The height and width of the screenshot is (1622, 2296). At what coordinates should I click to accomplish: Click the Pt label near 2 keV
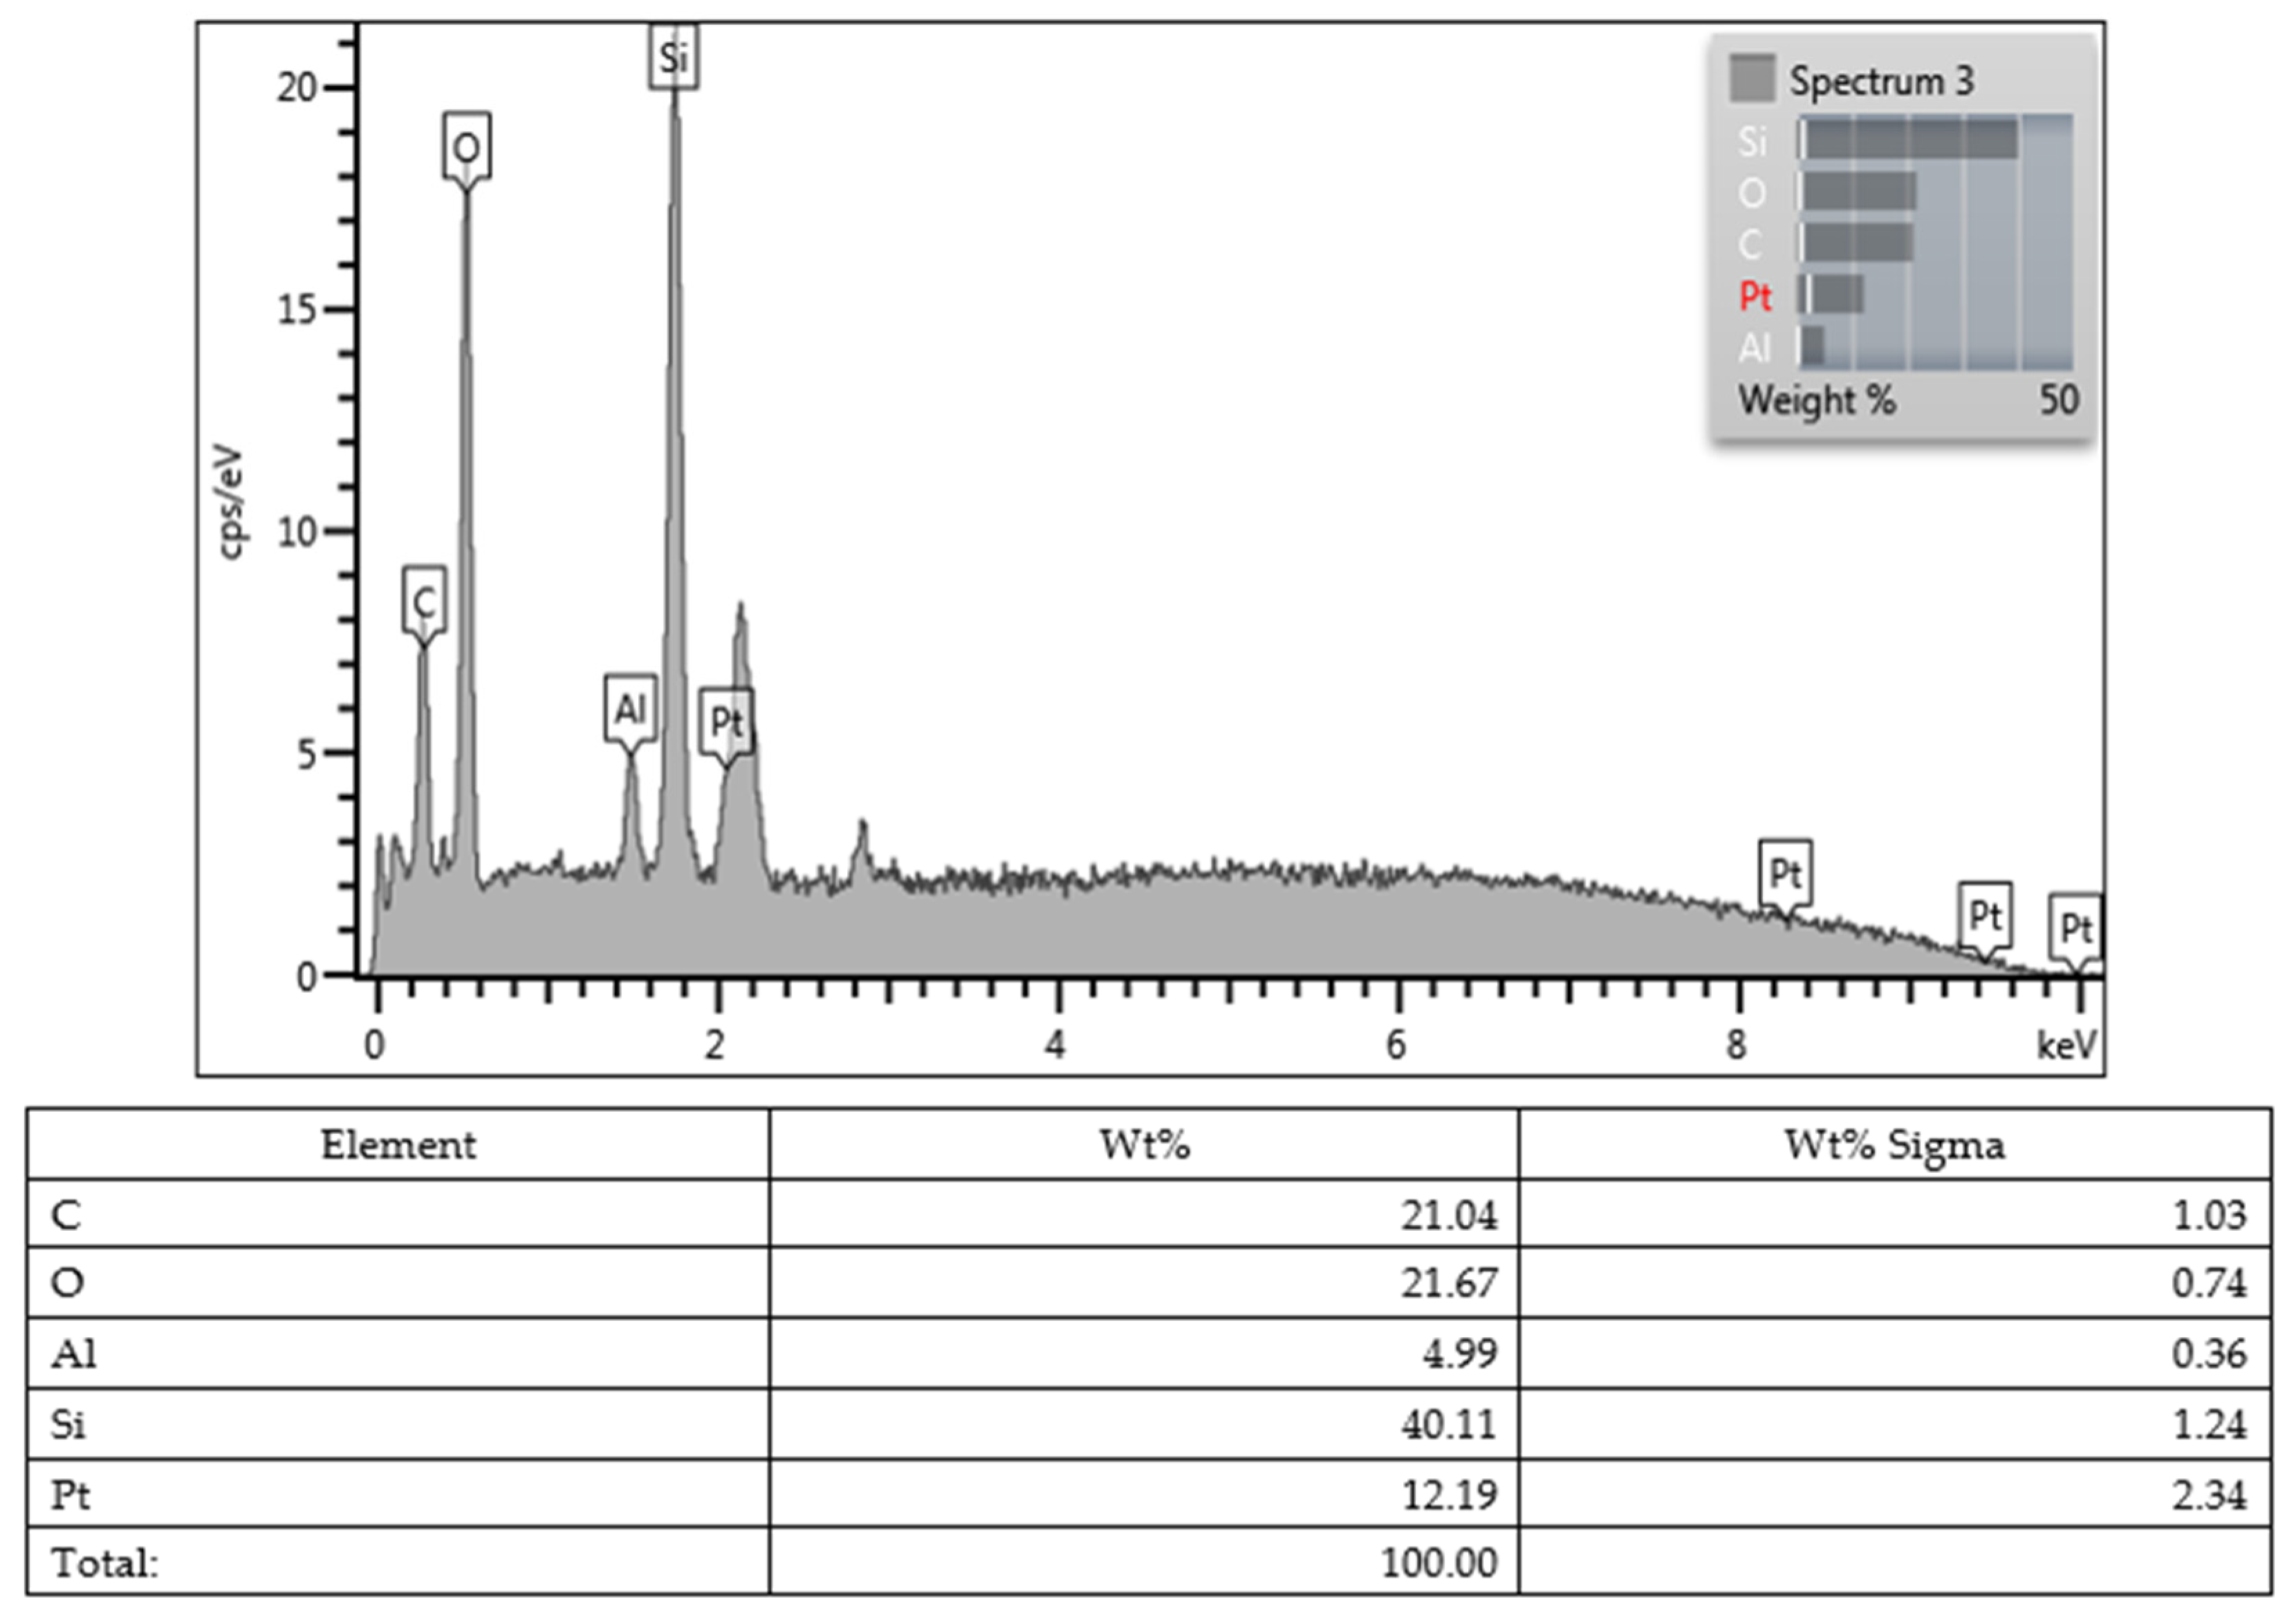coord(726,722)
